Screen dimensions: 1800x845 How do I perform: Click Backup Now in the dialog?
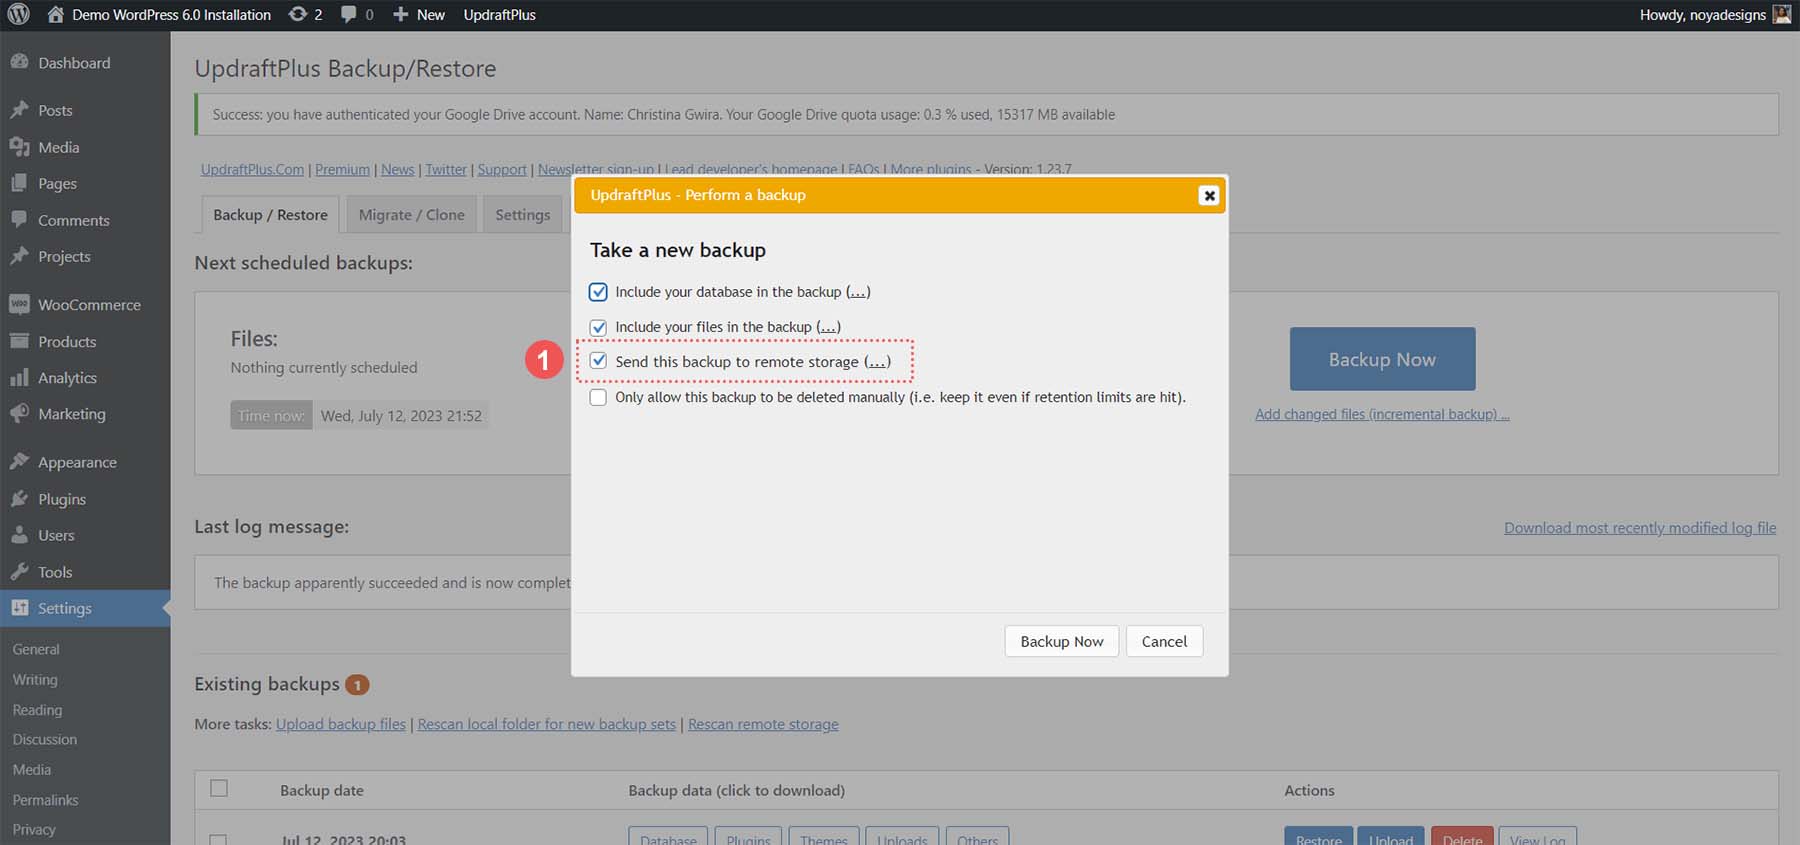(x=1061, y=641)
